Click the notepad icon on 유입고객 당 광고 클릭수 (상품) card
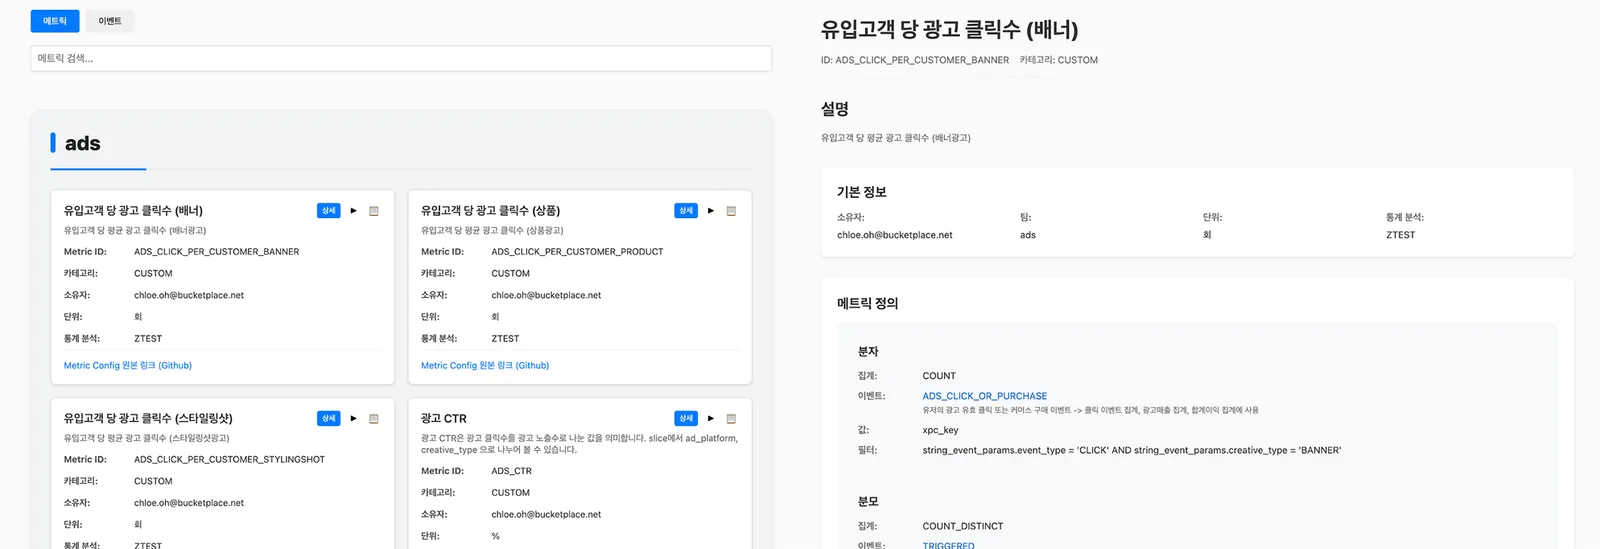1600x549 pixels. 731,211
